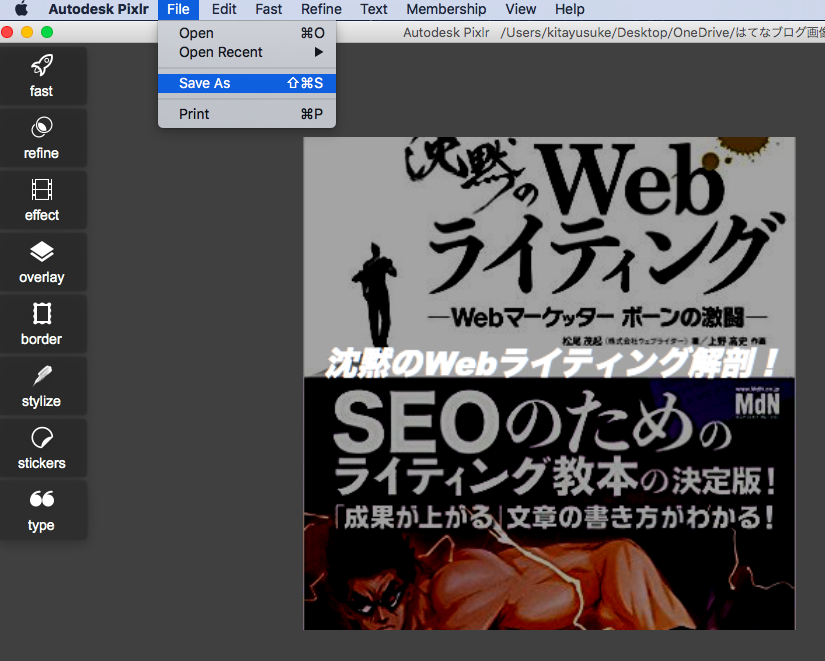Image resolution: width=825 pixels, height=661 pixels.
Task: Click the file path in title bar
Action: click(x=662, y=33)
